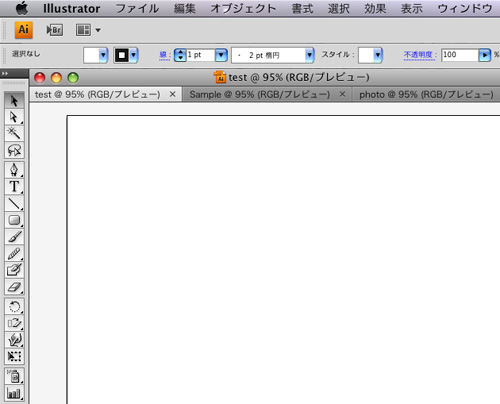Open the 2 pt brush dropdown

coord(310,55)
